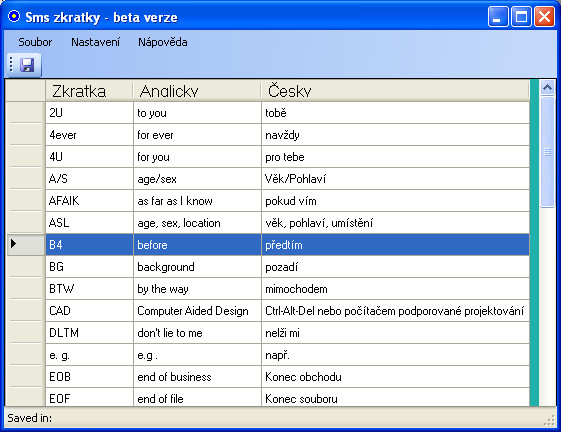
Task: Click the cell '4ever'
Action: 89,135
